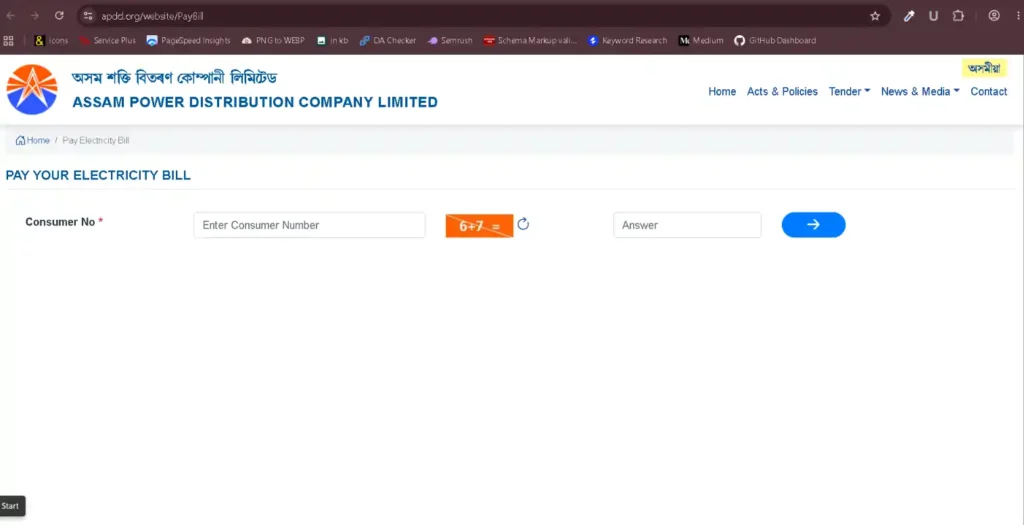Viewport: 1024px width, 525px height.
Task: Open Keyword Research bookmark
Action: [x=628, y=40]
